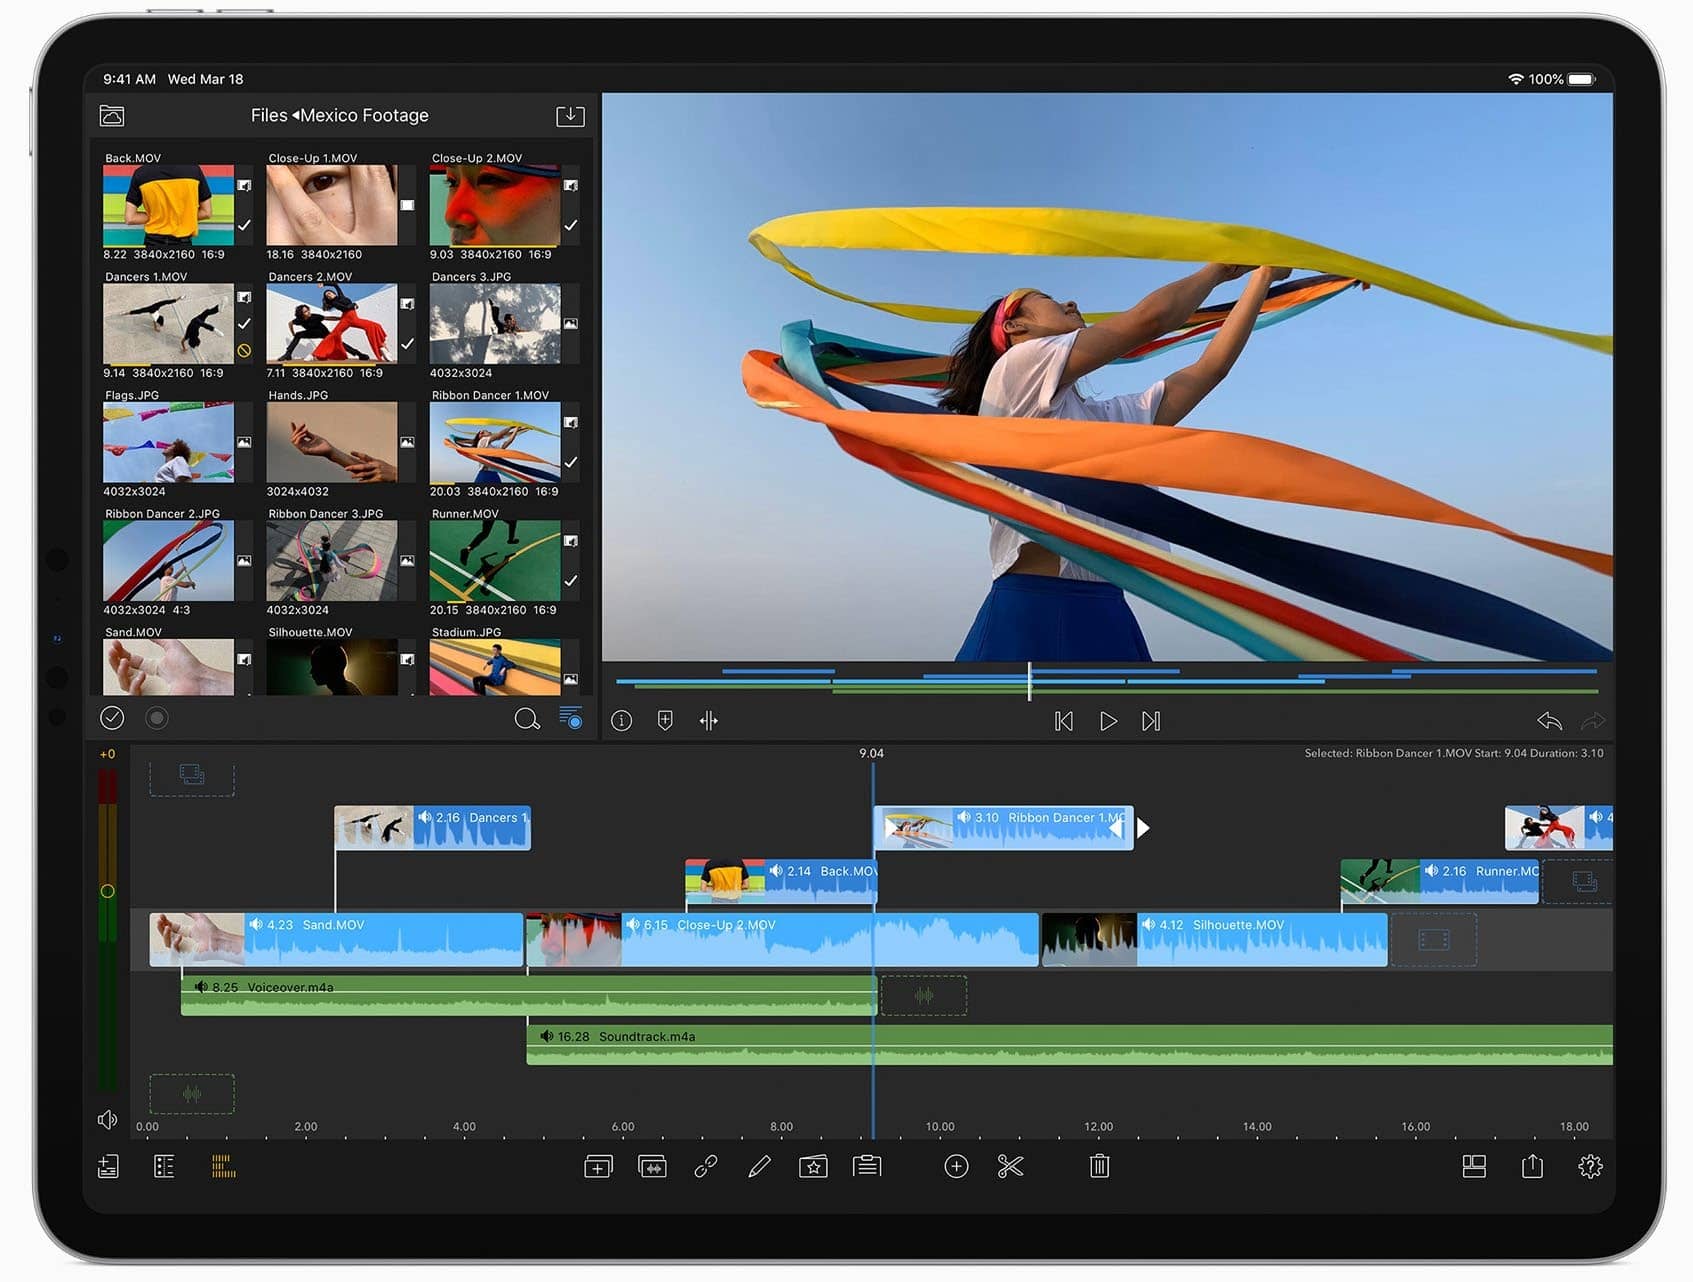1693x1282 pixels.
Task: Play the preview video
Action: point(1108,721)
